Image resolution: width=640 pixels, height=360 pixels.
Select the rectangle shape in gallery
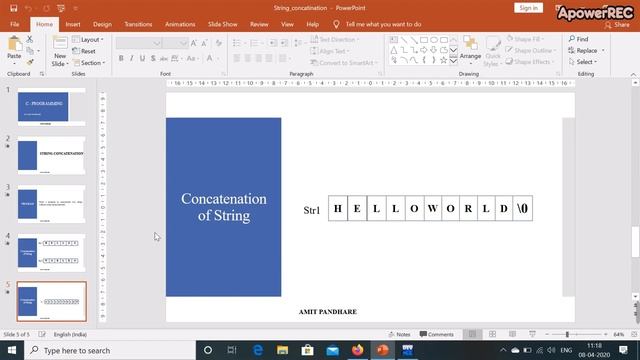click(x=424, y=40)
